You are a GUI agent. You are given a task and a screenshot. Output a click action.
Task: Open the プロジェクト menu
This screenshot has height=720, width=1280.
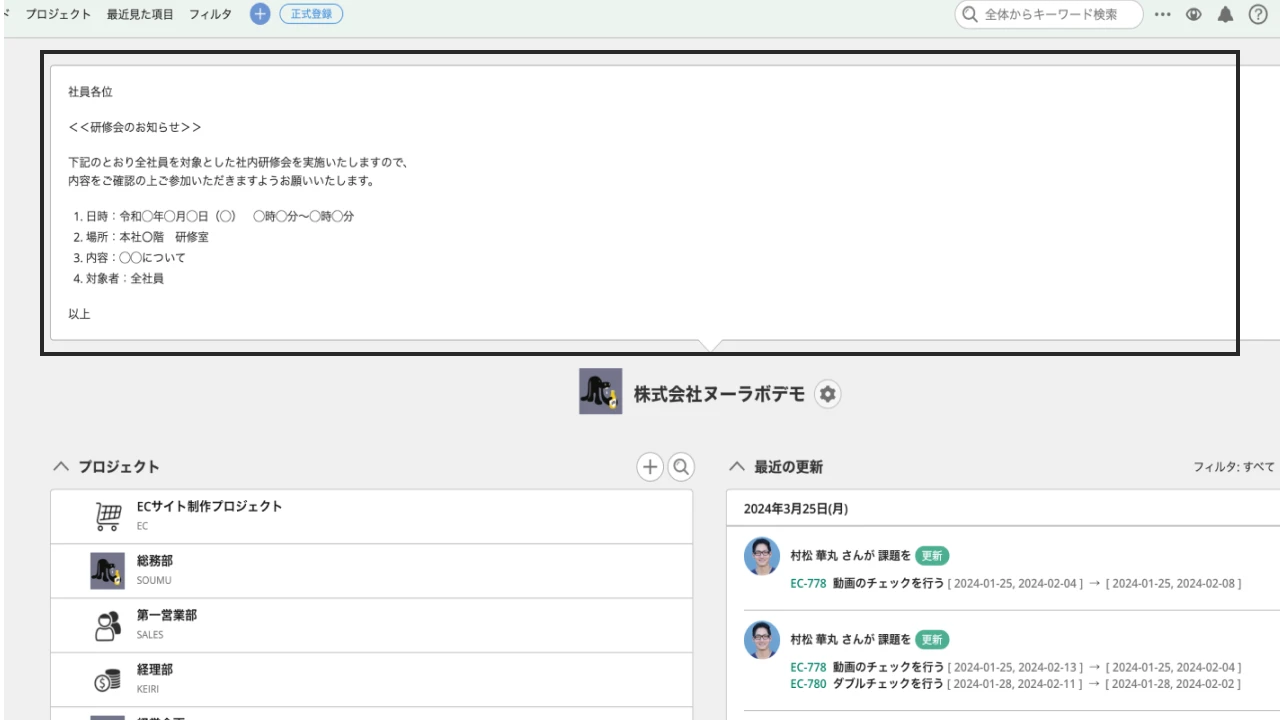point(57,14)
